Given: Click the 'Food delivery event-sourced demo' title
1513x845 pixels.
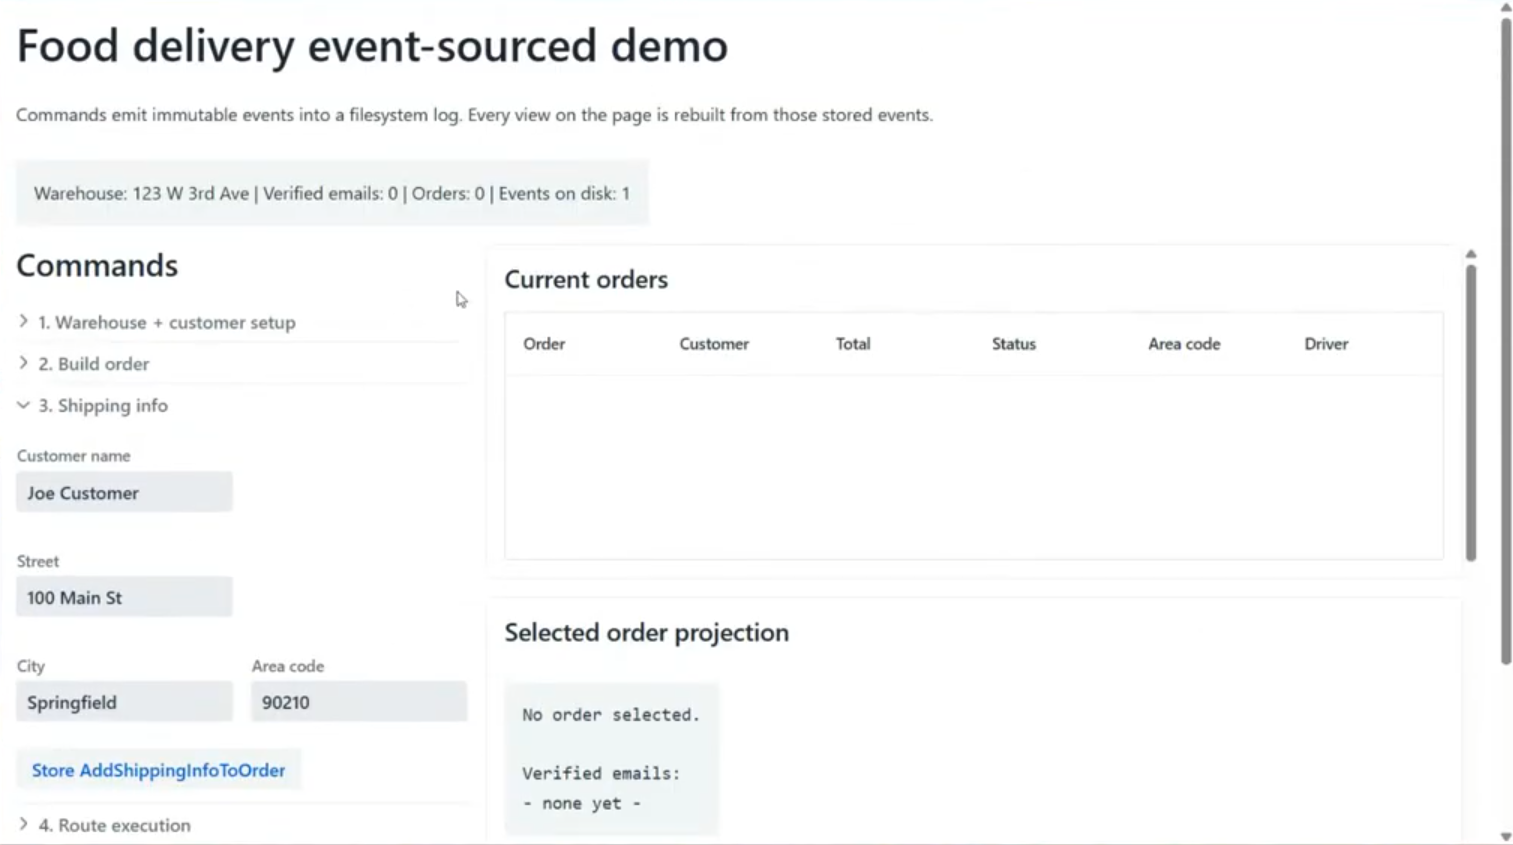Looking at the screenshot, I should click(372, 46).
